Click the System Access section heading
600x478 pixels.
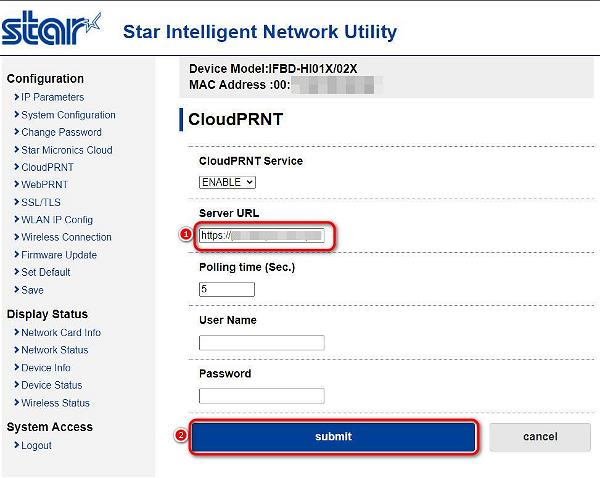50,427
